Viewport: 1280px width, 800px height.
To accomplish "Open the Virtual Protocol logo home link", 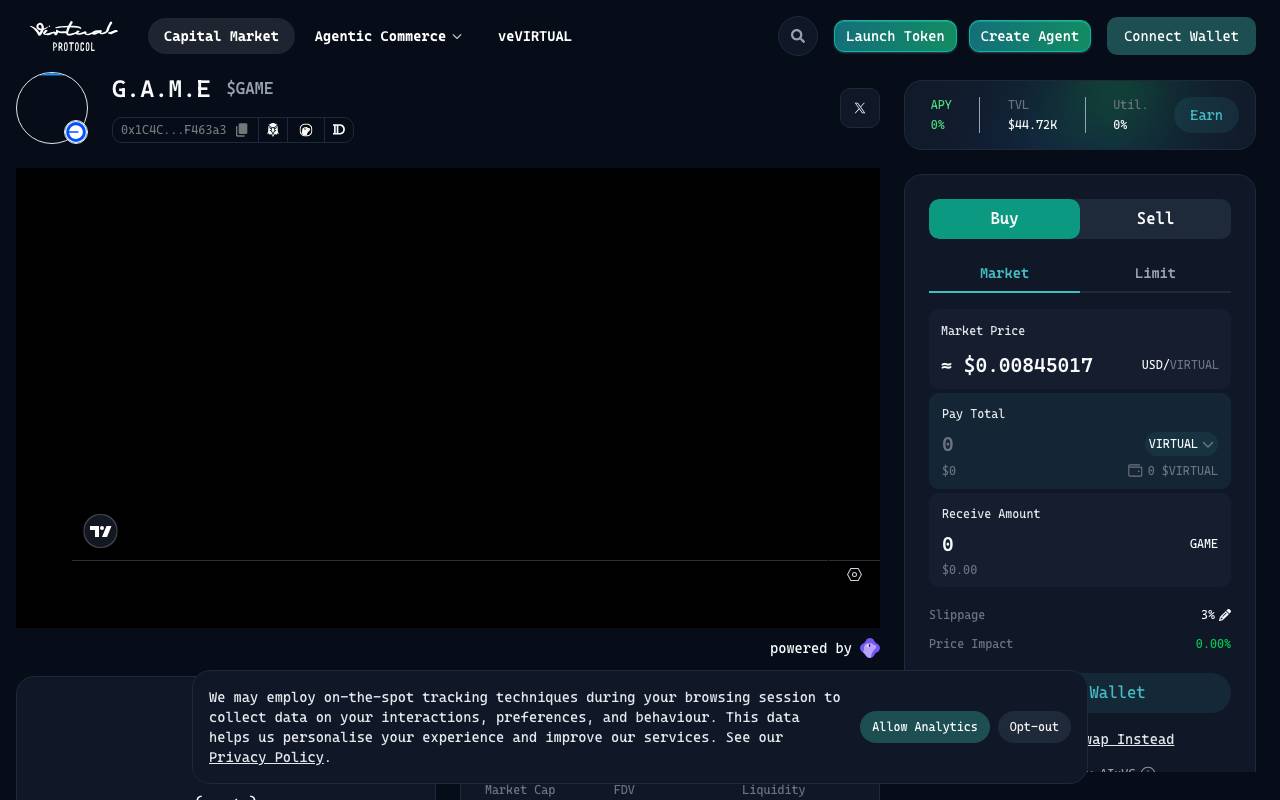I will point(73,36).
